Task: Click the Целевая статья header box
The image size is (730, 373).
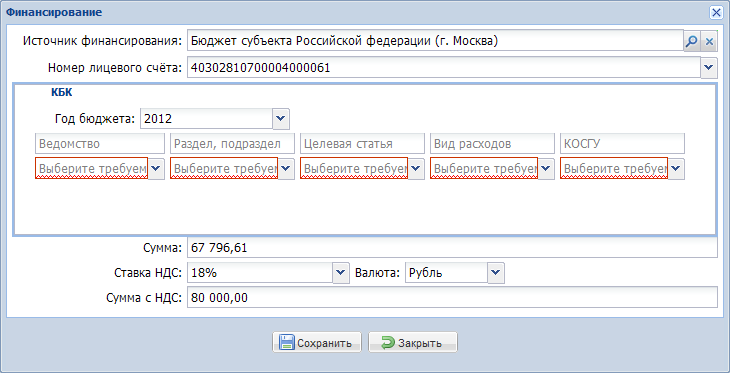Action: [362, 144]
